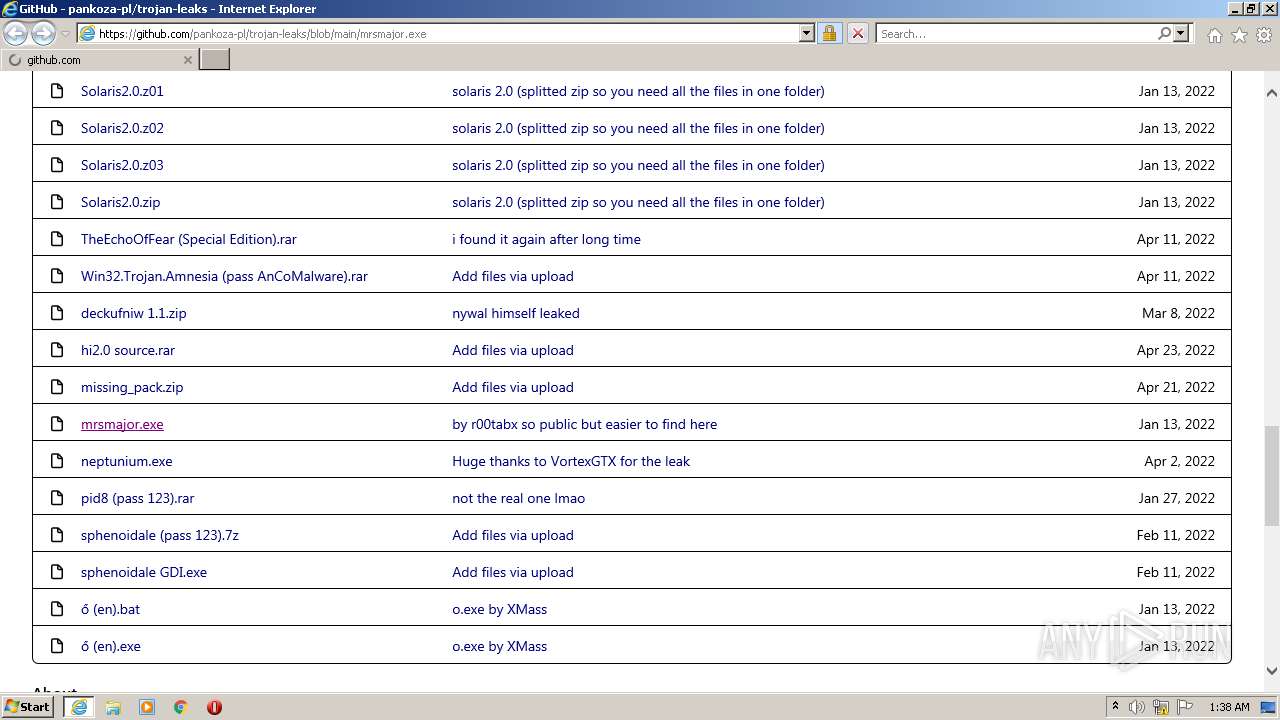Click the page scrollbar up arrow
Image resolution: width=1280 pixels, height=720 pixels.
pyautogui.click(x=1272, y=93)
